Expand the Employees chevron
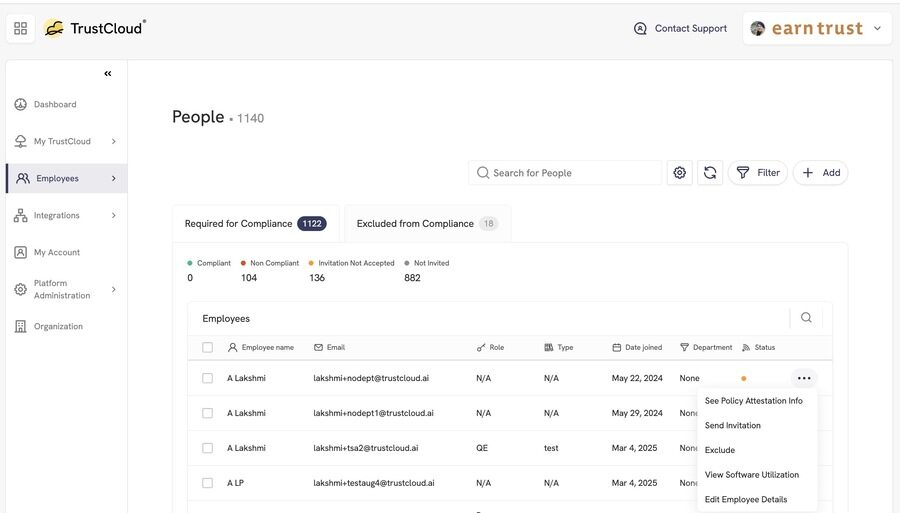Image resolution: width=900 pixels, height=513 pixels. [x=114, y=178]
